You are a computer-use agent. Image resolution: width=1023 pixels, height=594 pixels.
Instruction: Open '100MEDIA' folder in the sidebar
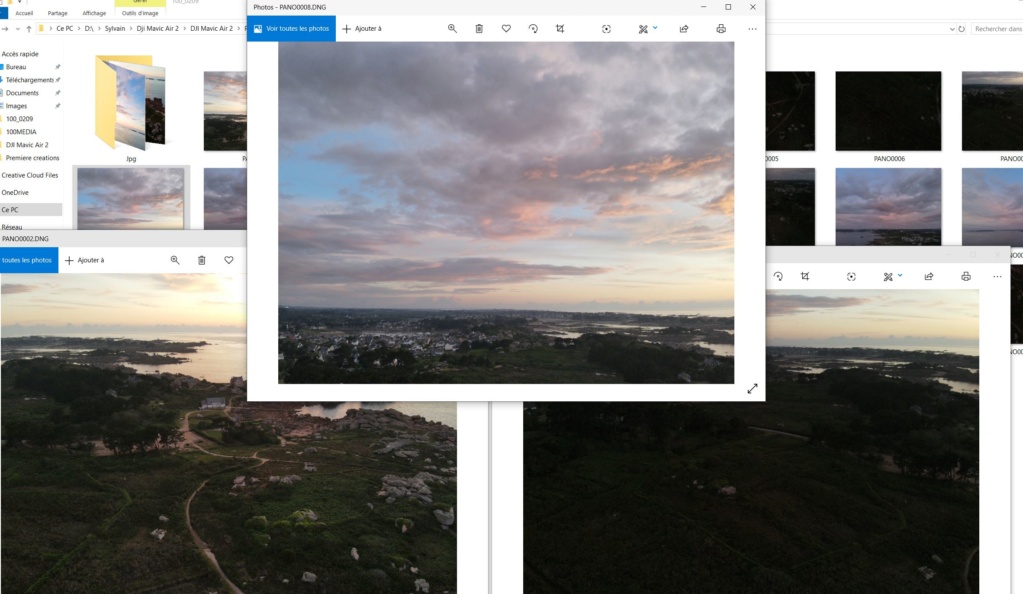click(21, 132)
